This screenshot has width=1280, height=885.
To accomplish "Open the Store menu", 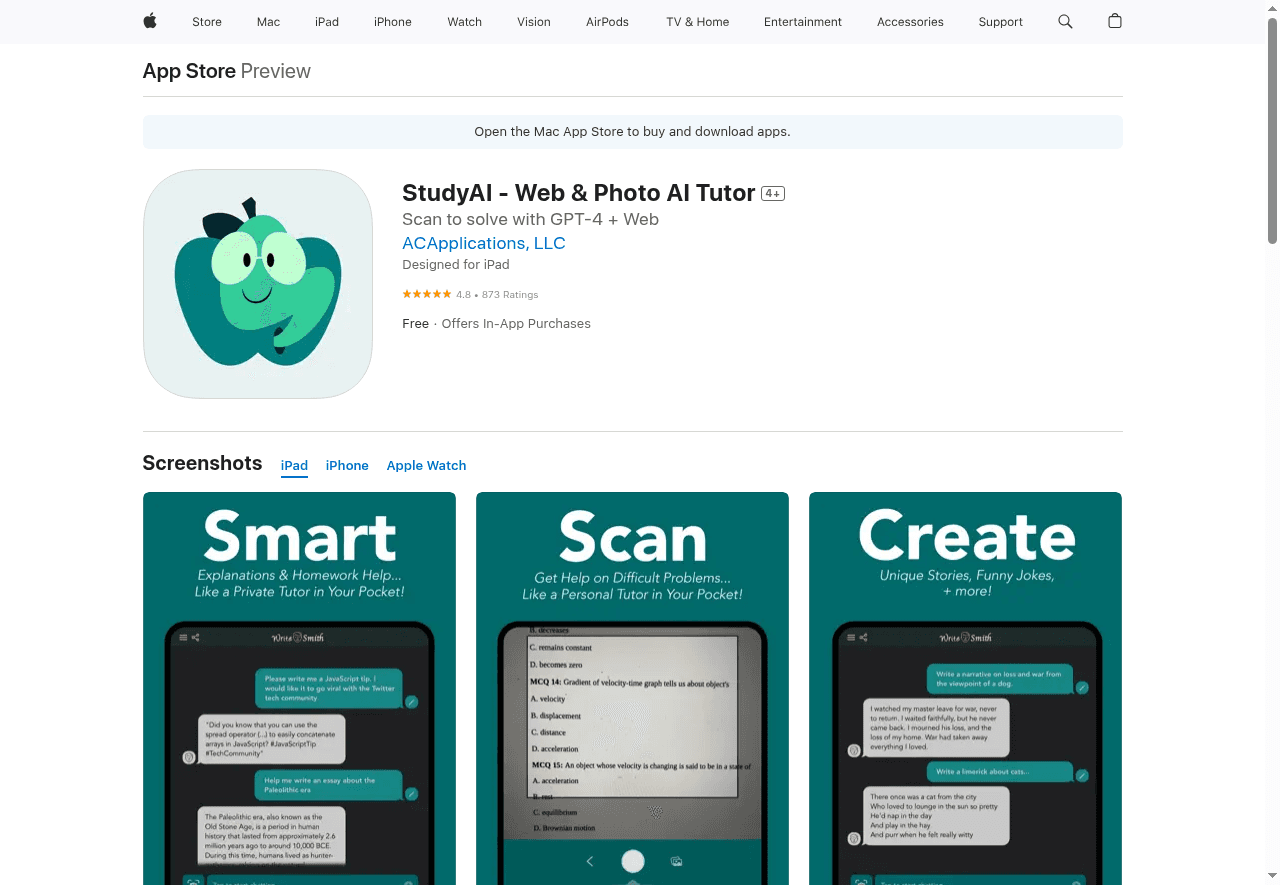I will point(207,21).
